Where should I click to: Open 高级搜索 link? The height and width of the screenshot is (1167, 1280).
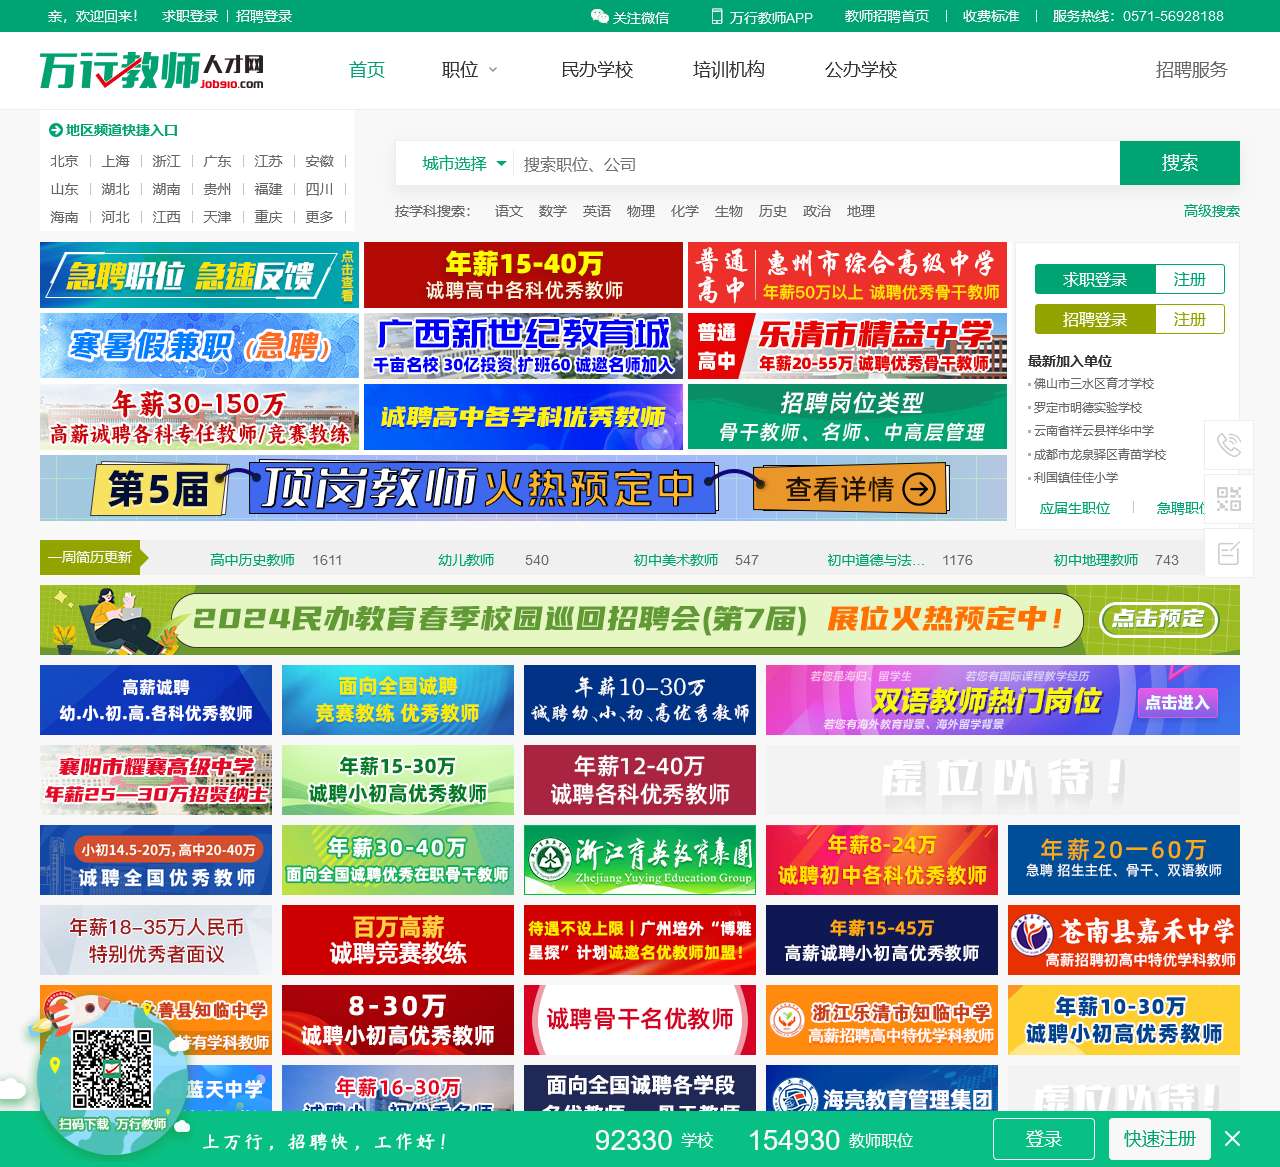pos(1212,211)
